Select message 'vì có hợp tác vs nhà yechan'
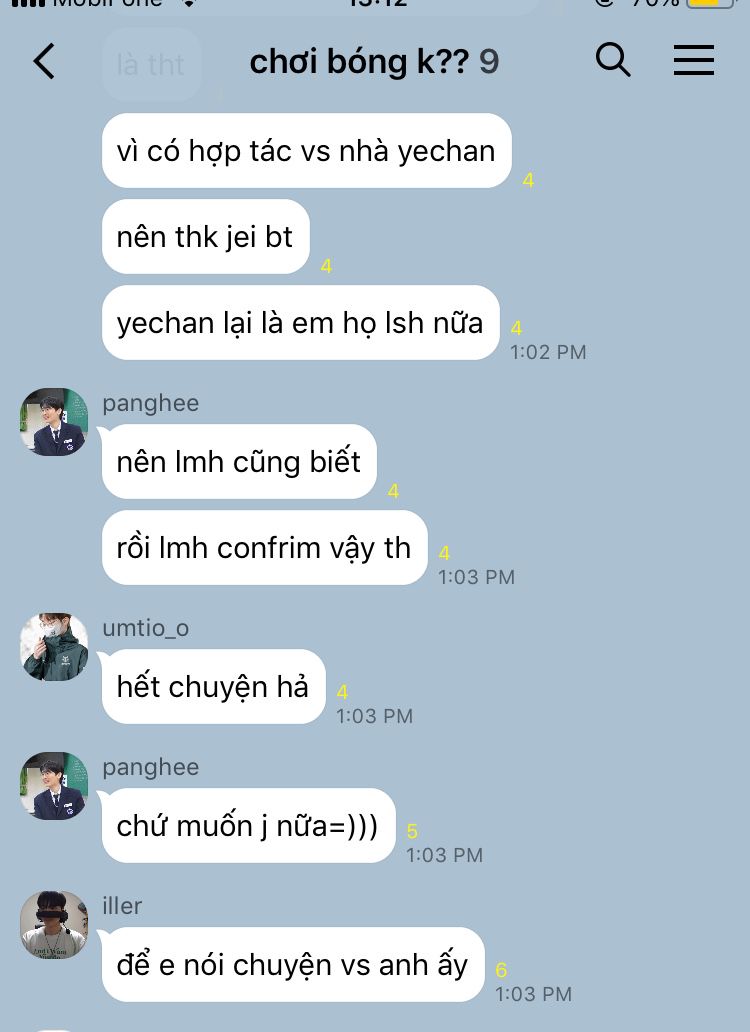 pos(307,151)
